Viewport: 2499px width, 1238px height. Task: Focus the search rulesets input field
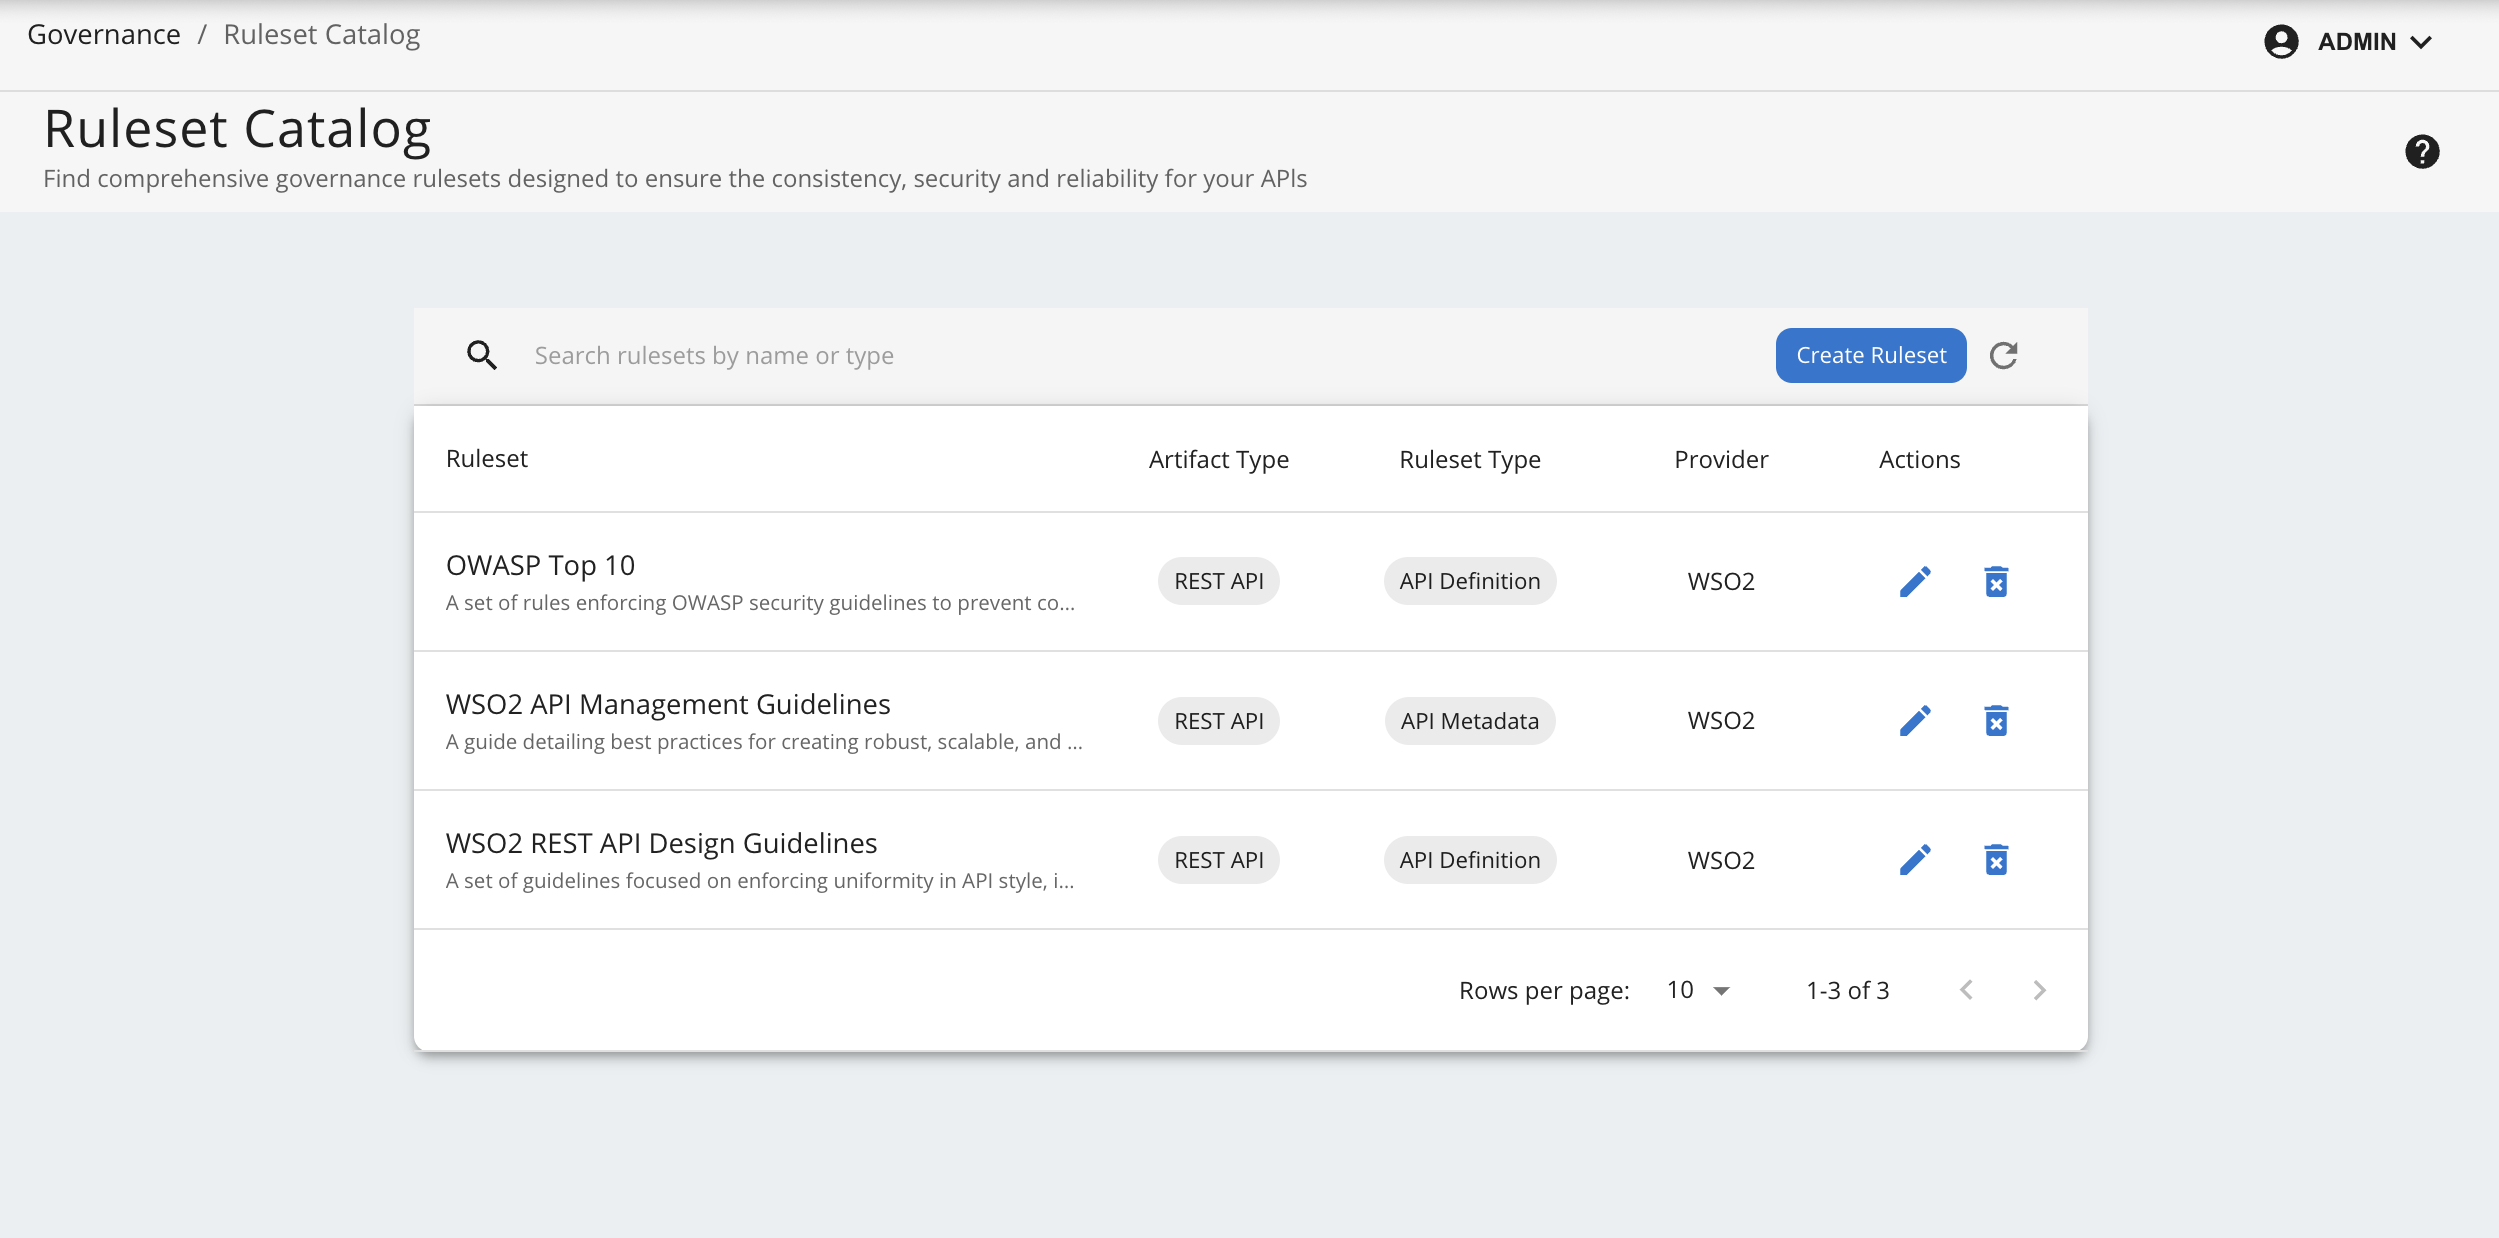1100,356
